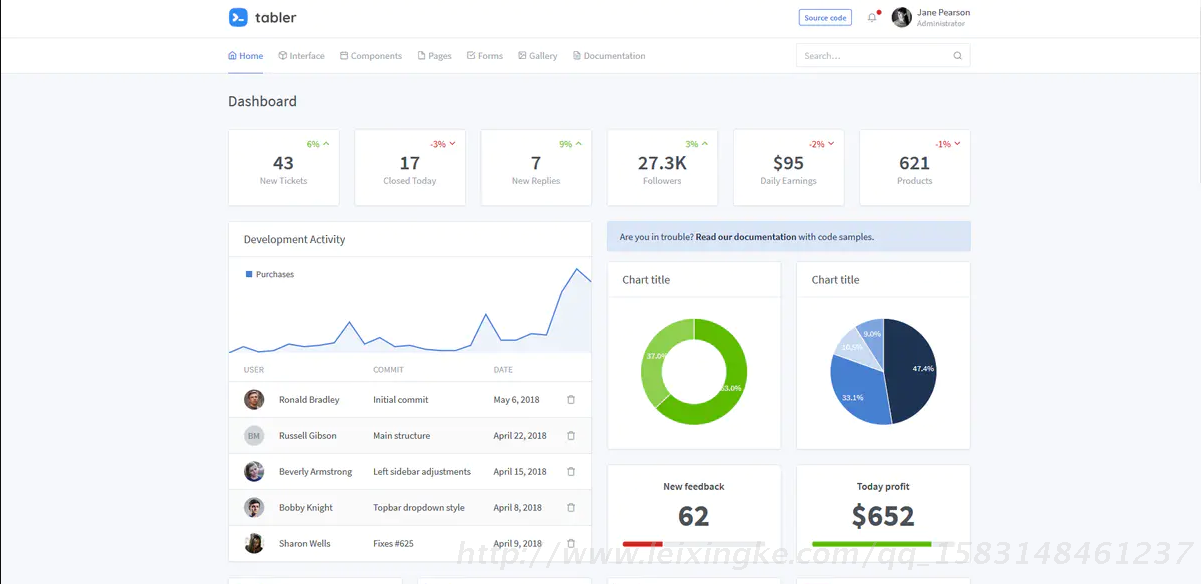Image resolution: width=1201 pixels, height=584 pixels.
Task: Click trash icon for Russell Gibson row
Action: [571, 436]
